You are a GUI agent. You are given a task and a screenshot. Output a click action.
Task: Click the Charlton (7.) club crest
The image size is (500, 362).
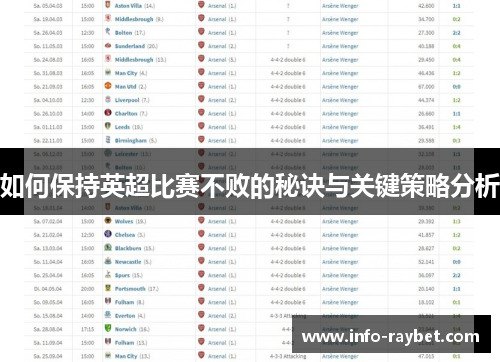[x=108, y=113]
